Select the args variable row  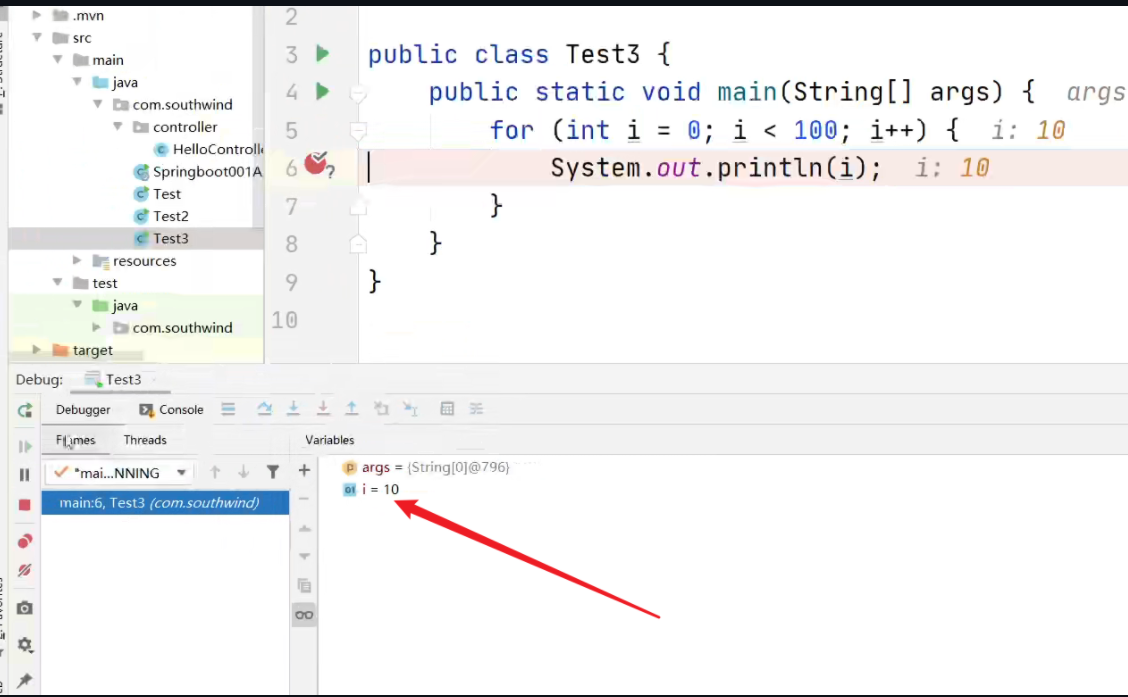(x=426, y=468)
